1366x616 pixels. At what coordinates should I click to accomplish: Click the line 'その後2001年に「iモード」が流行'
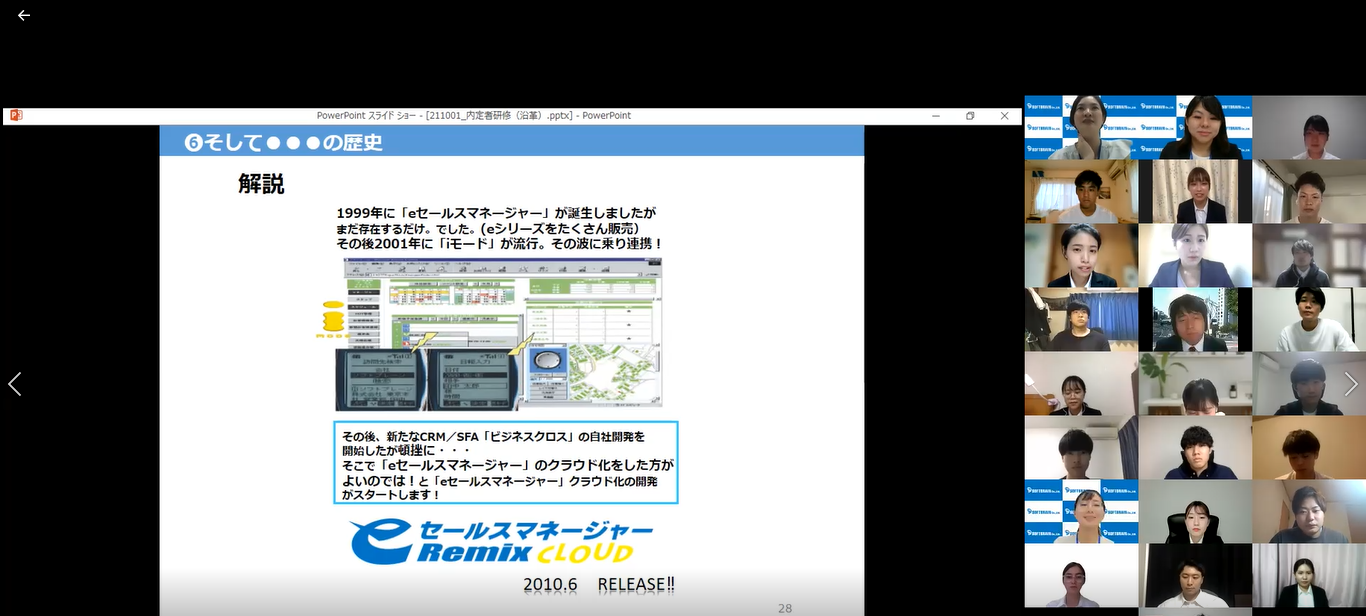click(500, 243)
